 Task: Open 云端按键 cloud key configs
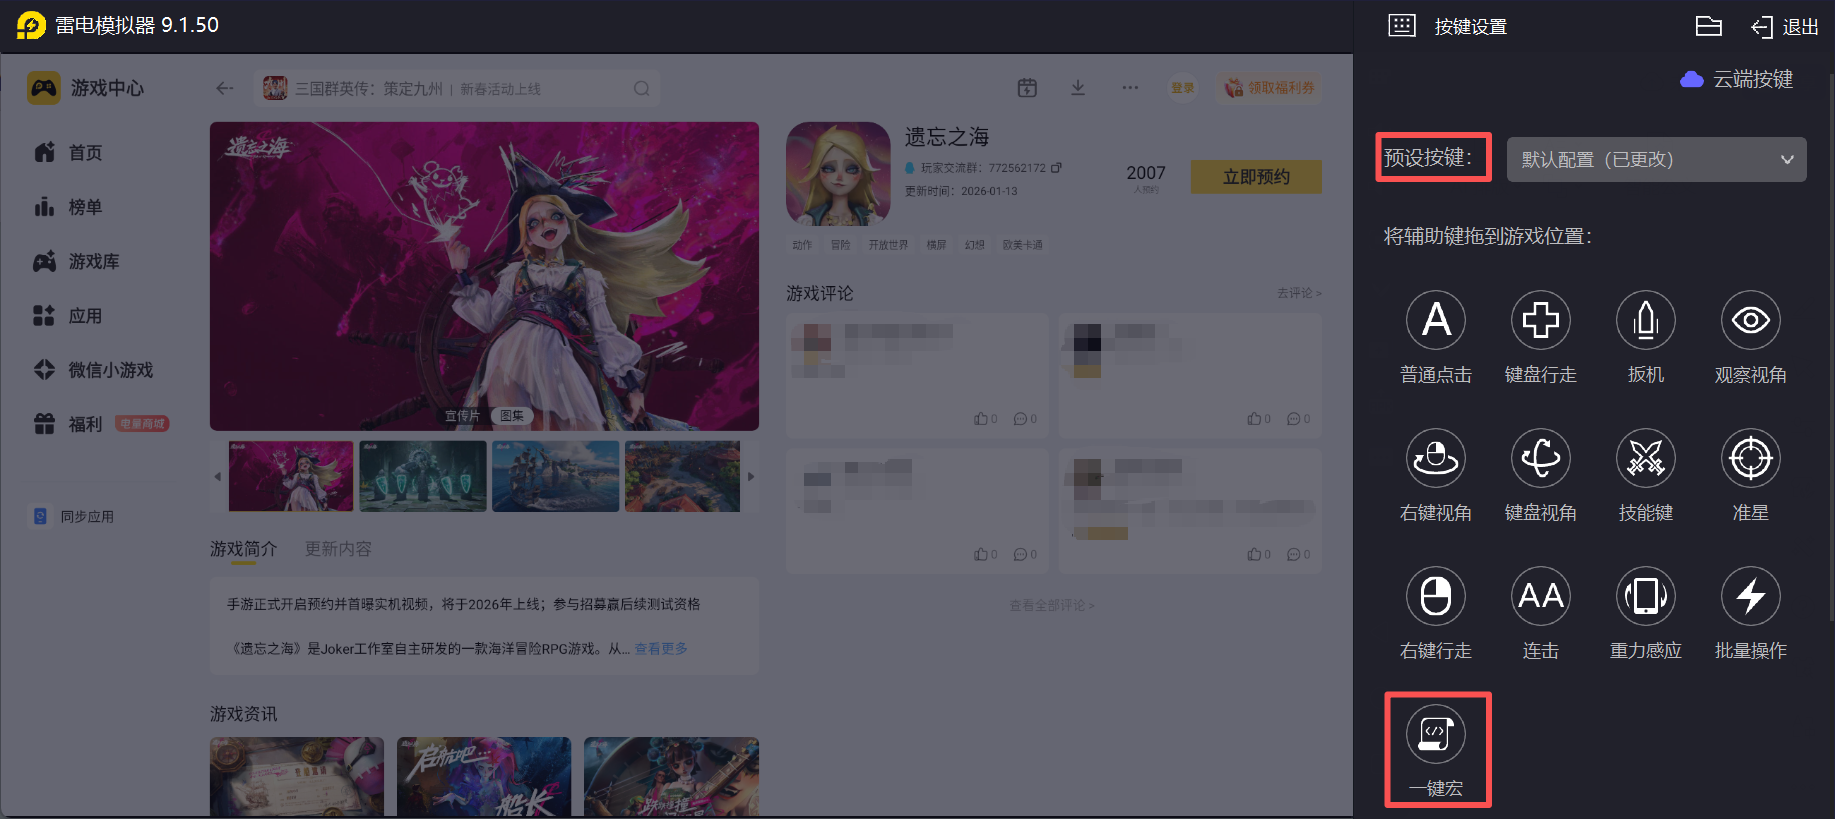tap(1737, 79)
